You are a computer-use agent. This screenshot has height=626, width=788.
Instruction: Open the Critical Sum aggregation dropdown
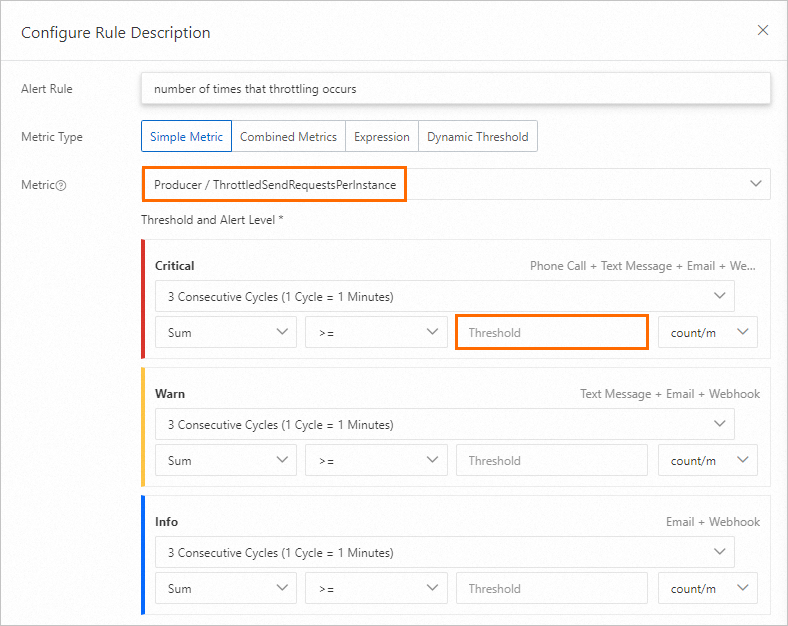click(226, 333)
